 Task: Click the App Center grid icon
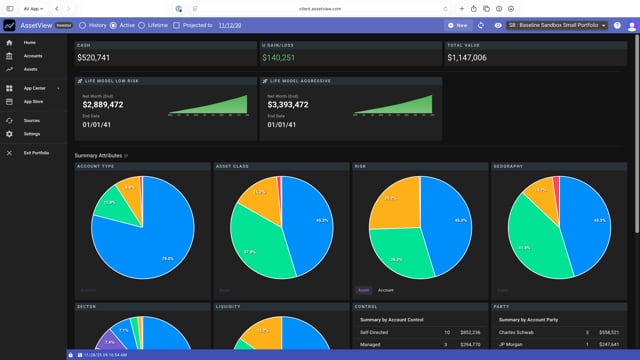coord(9,88)
